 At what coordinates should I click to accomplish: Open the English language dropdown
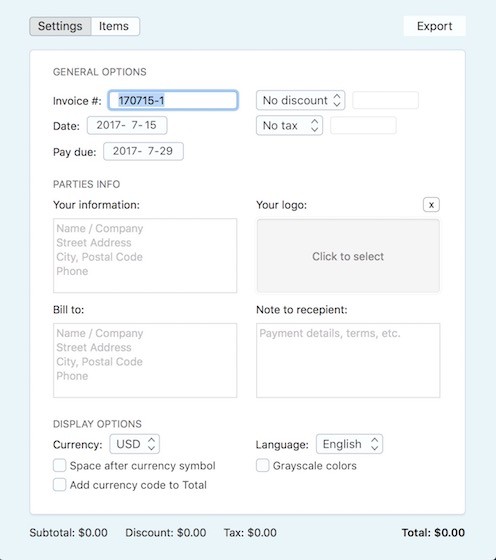coord(349,444)
